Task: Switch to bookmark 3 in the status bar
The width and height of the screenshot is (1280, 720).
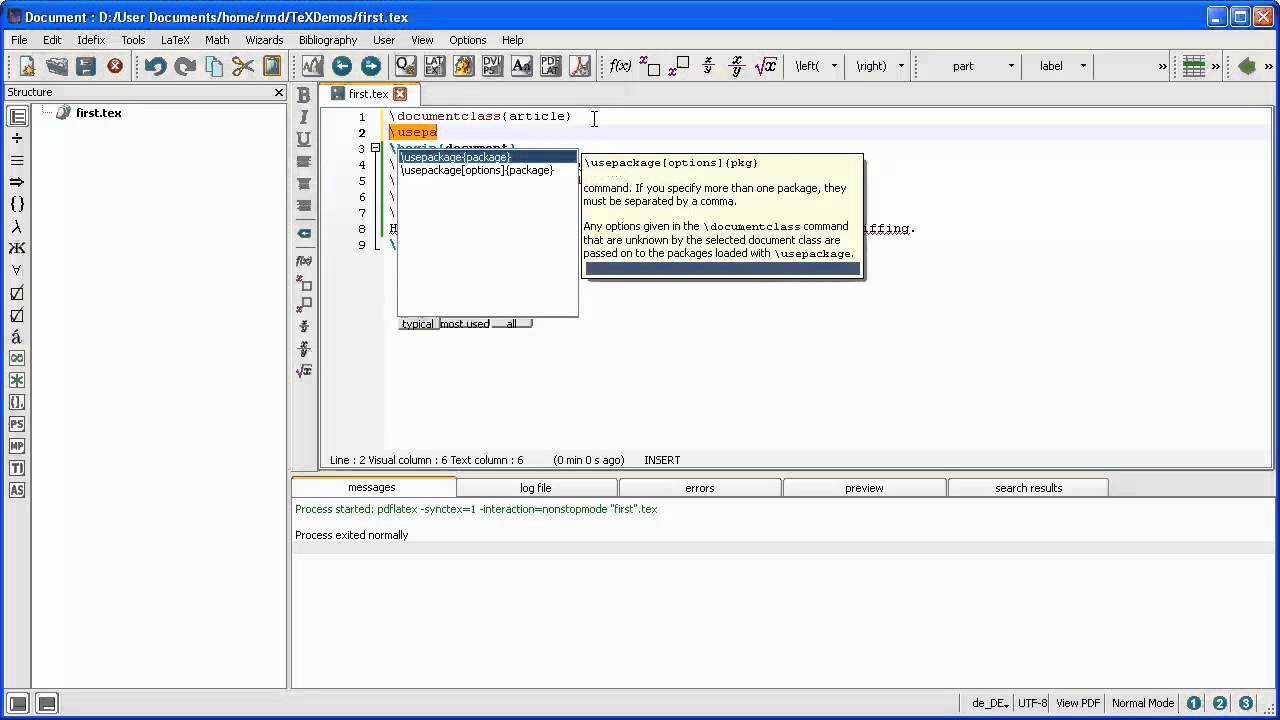Action: [x=1246, y=703]
